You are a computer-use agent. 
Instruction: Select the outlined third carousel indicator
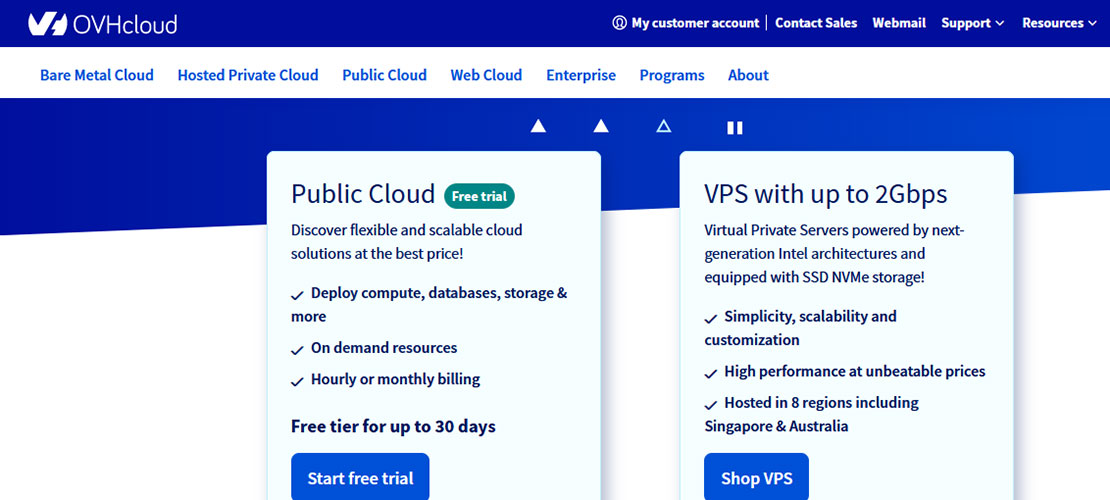click(x=663, y=126)
